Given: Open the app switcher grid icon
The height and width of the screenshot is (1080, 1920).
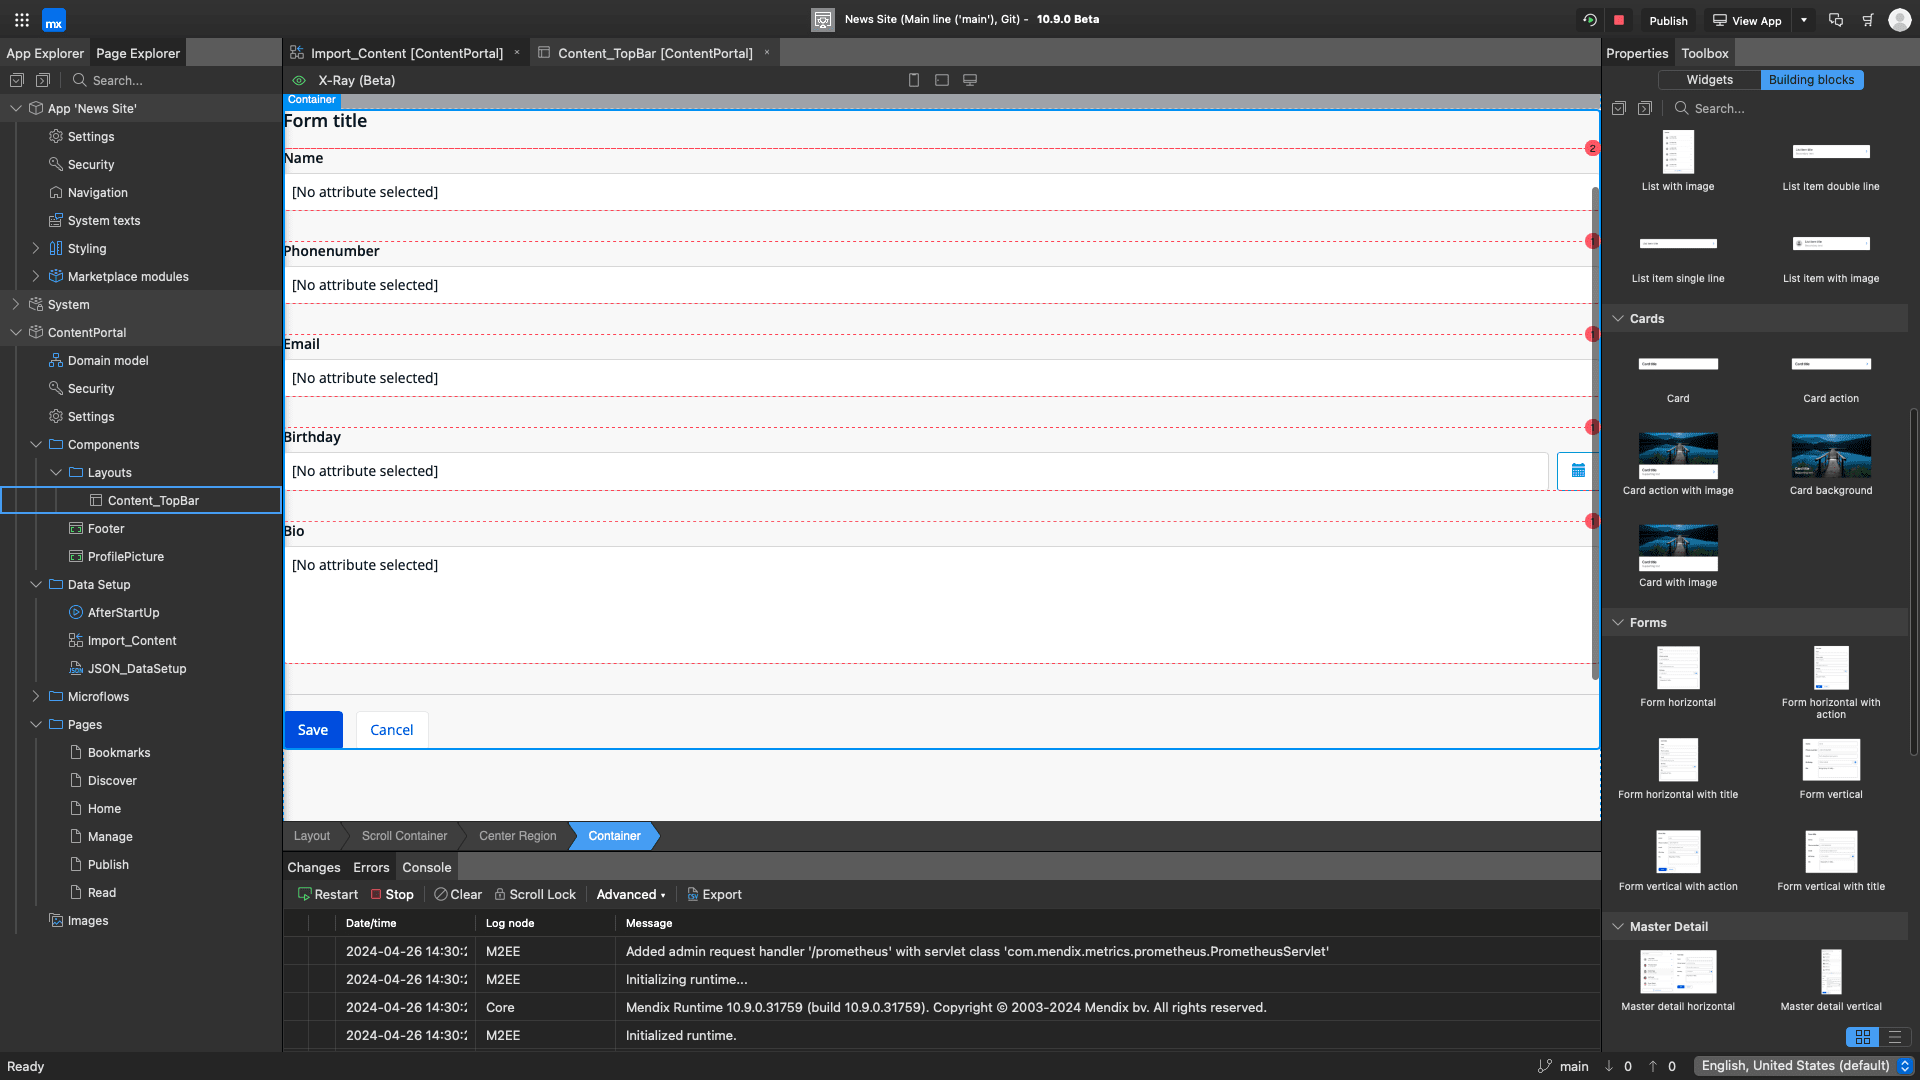Looking at the screenshot, I should click(22, 20).
